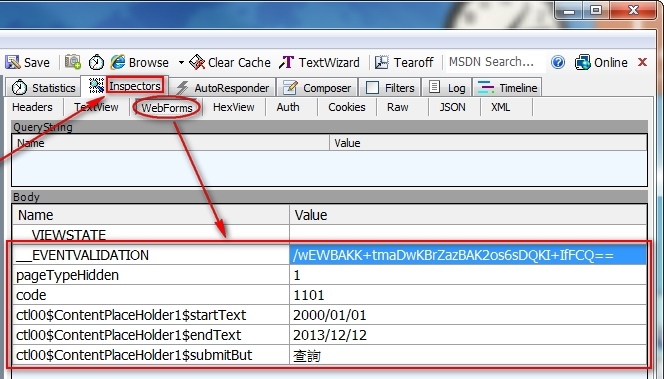The height and width of the screenshot is (379, 664).
Task: Select the VIEWSTATE row
Action: [329, 234]
